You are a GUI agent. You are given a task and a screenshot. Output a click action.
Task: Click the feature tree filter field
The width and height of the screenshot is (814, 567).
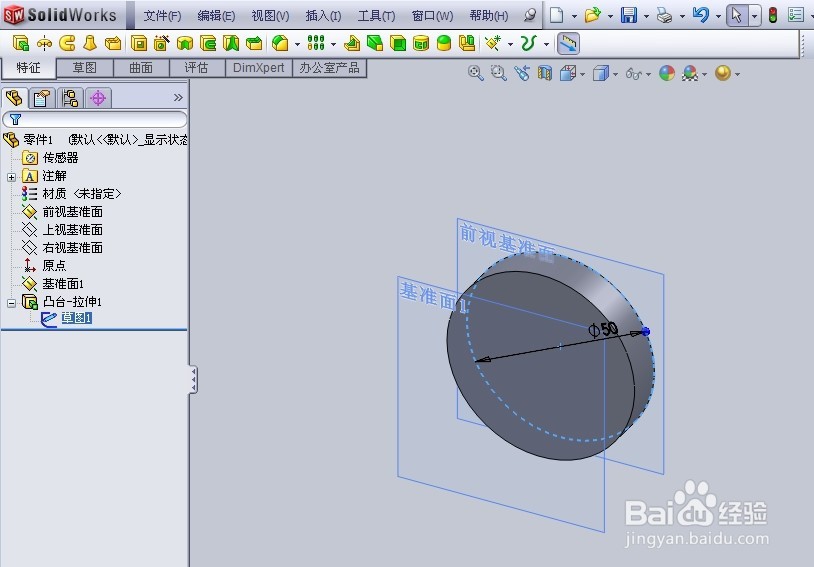coord(94,119)
